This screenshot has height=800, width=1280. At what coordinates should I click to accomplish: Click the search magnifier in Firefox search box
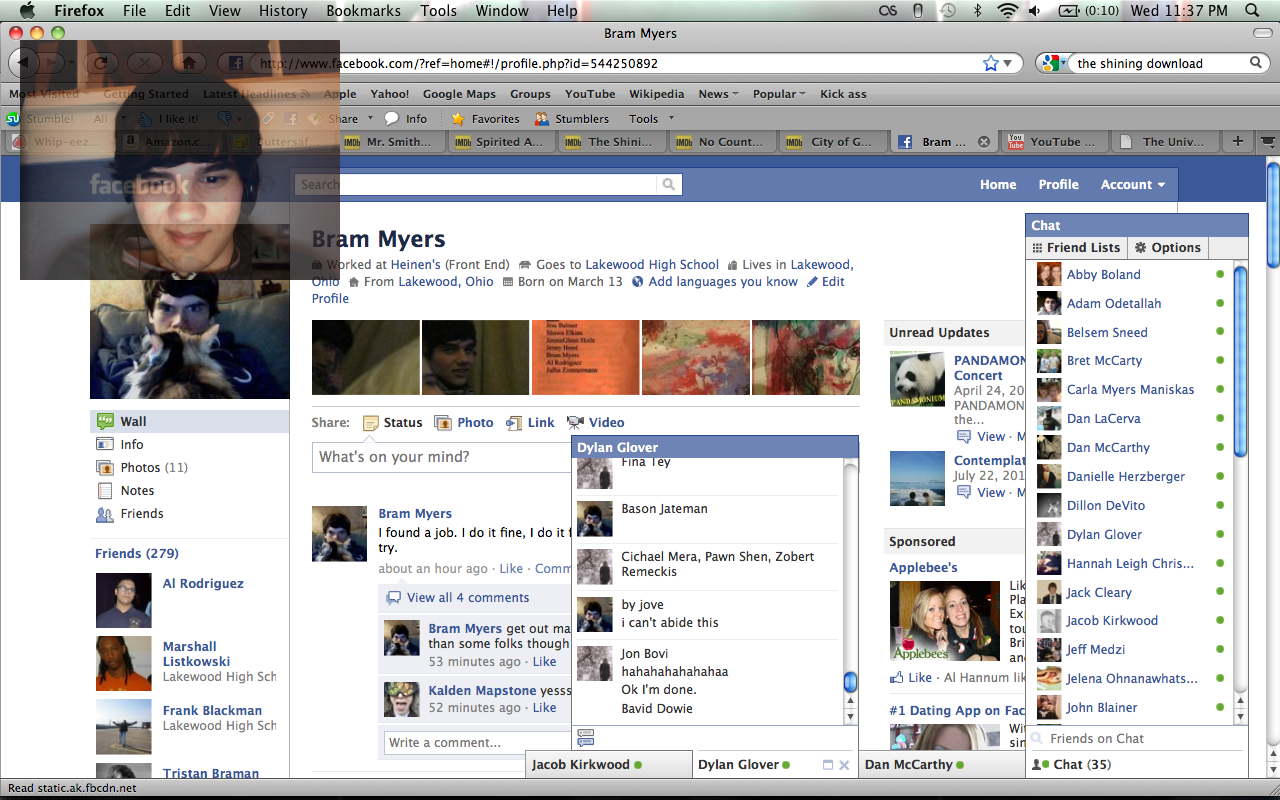[1257, 63]
